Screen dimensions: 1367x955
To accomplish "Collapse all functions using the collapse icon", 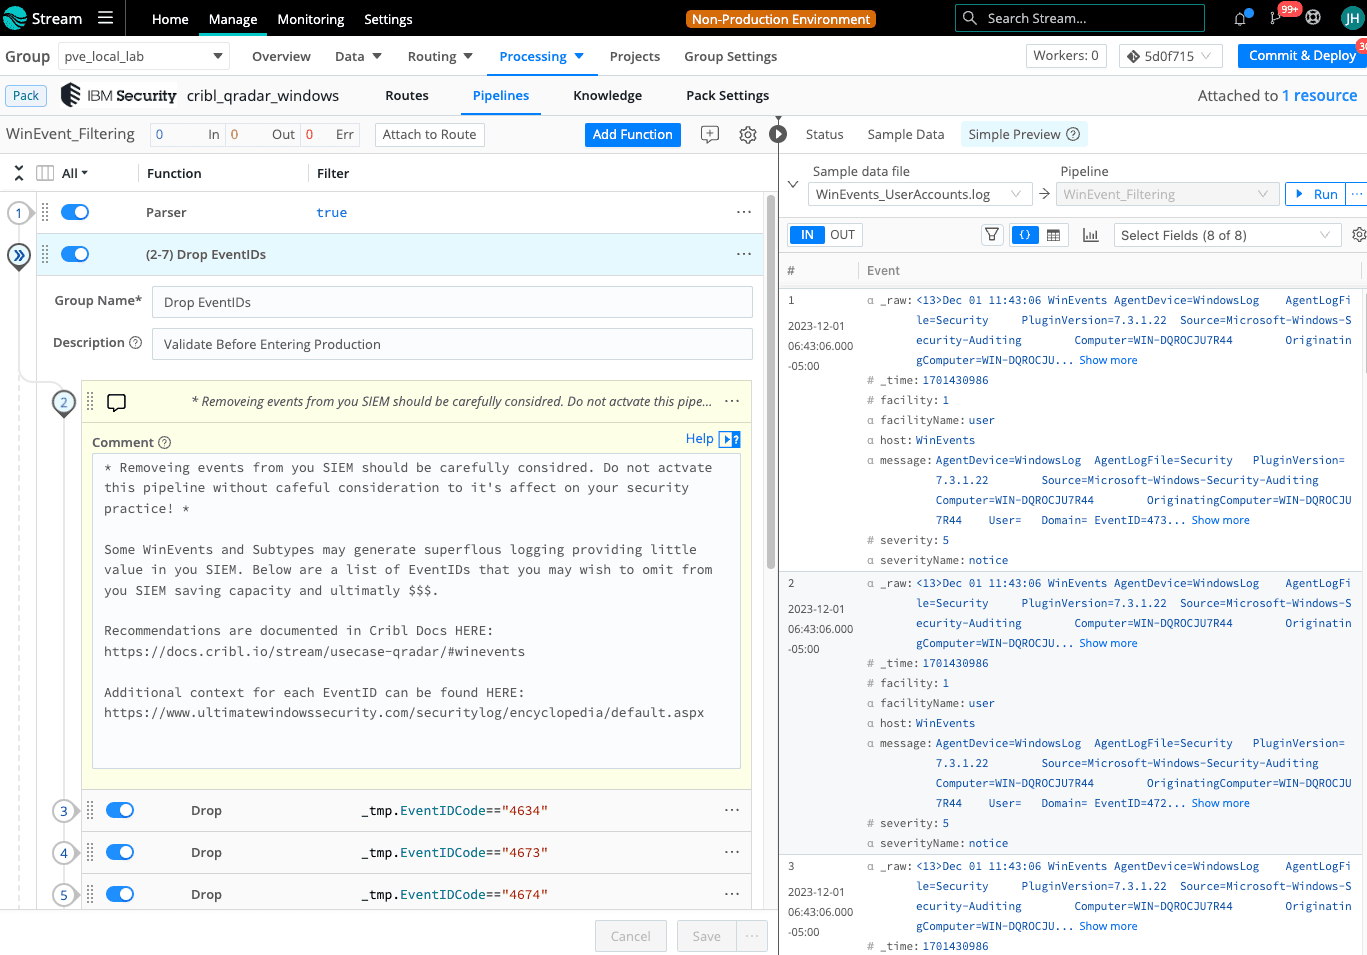I will tap(19, 173).
